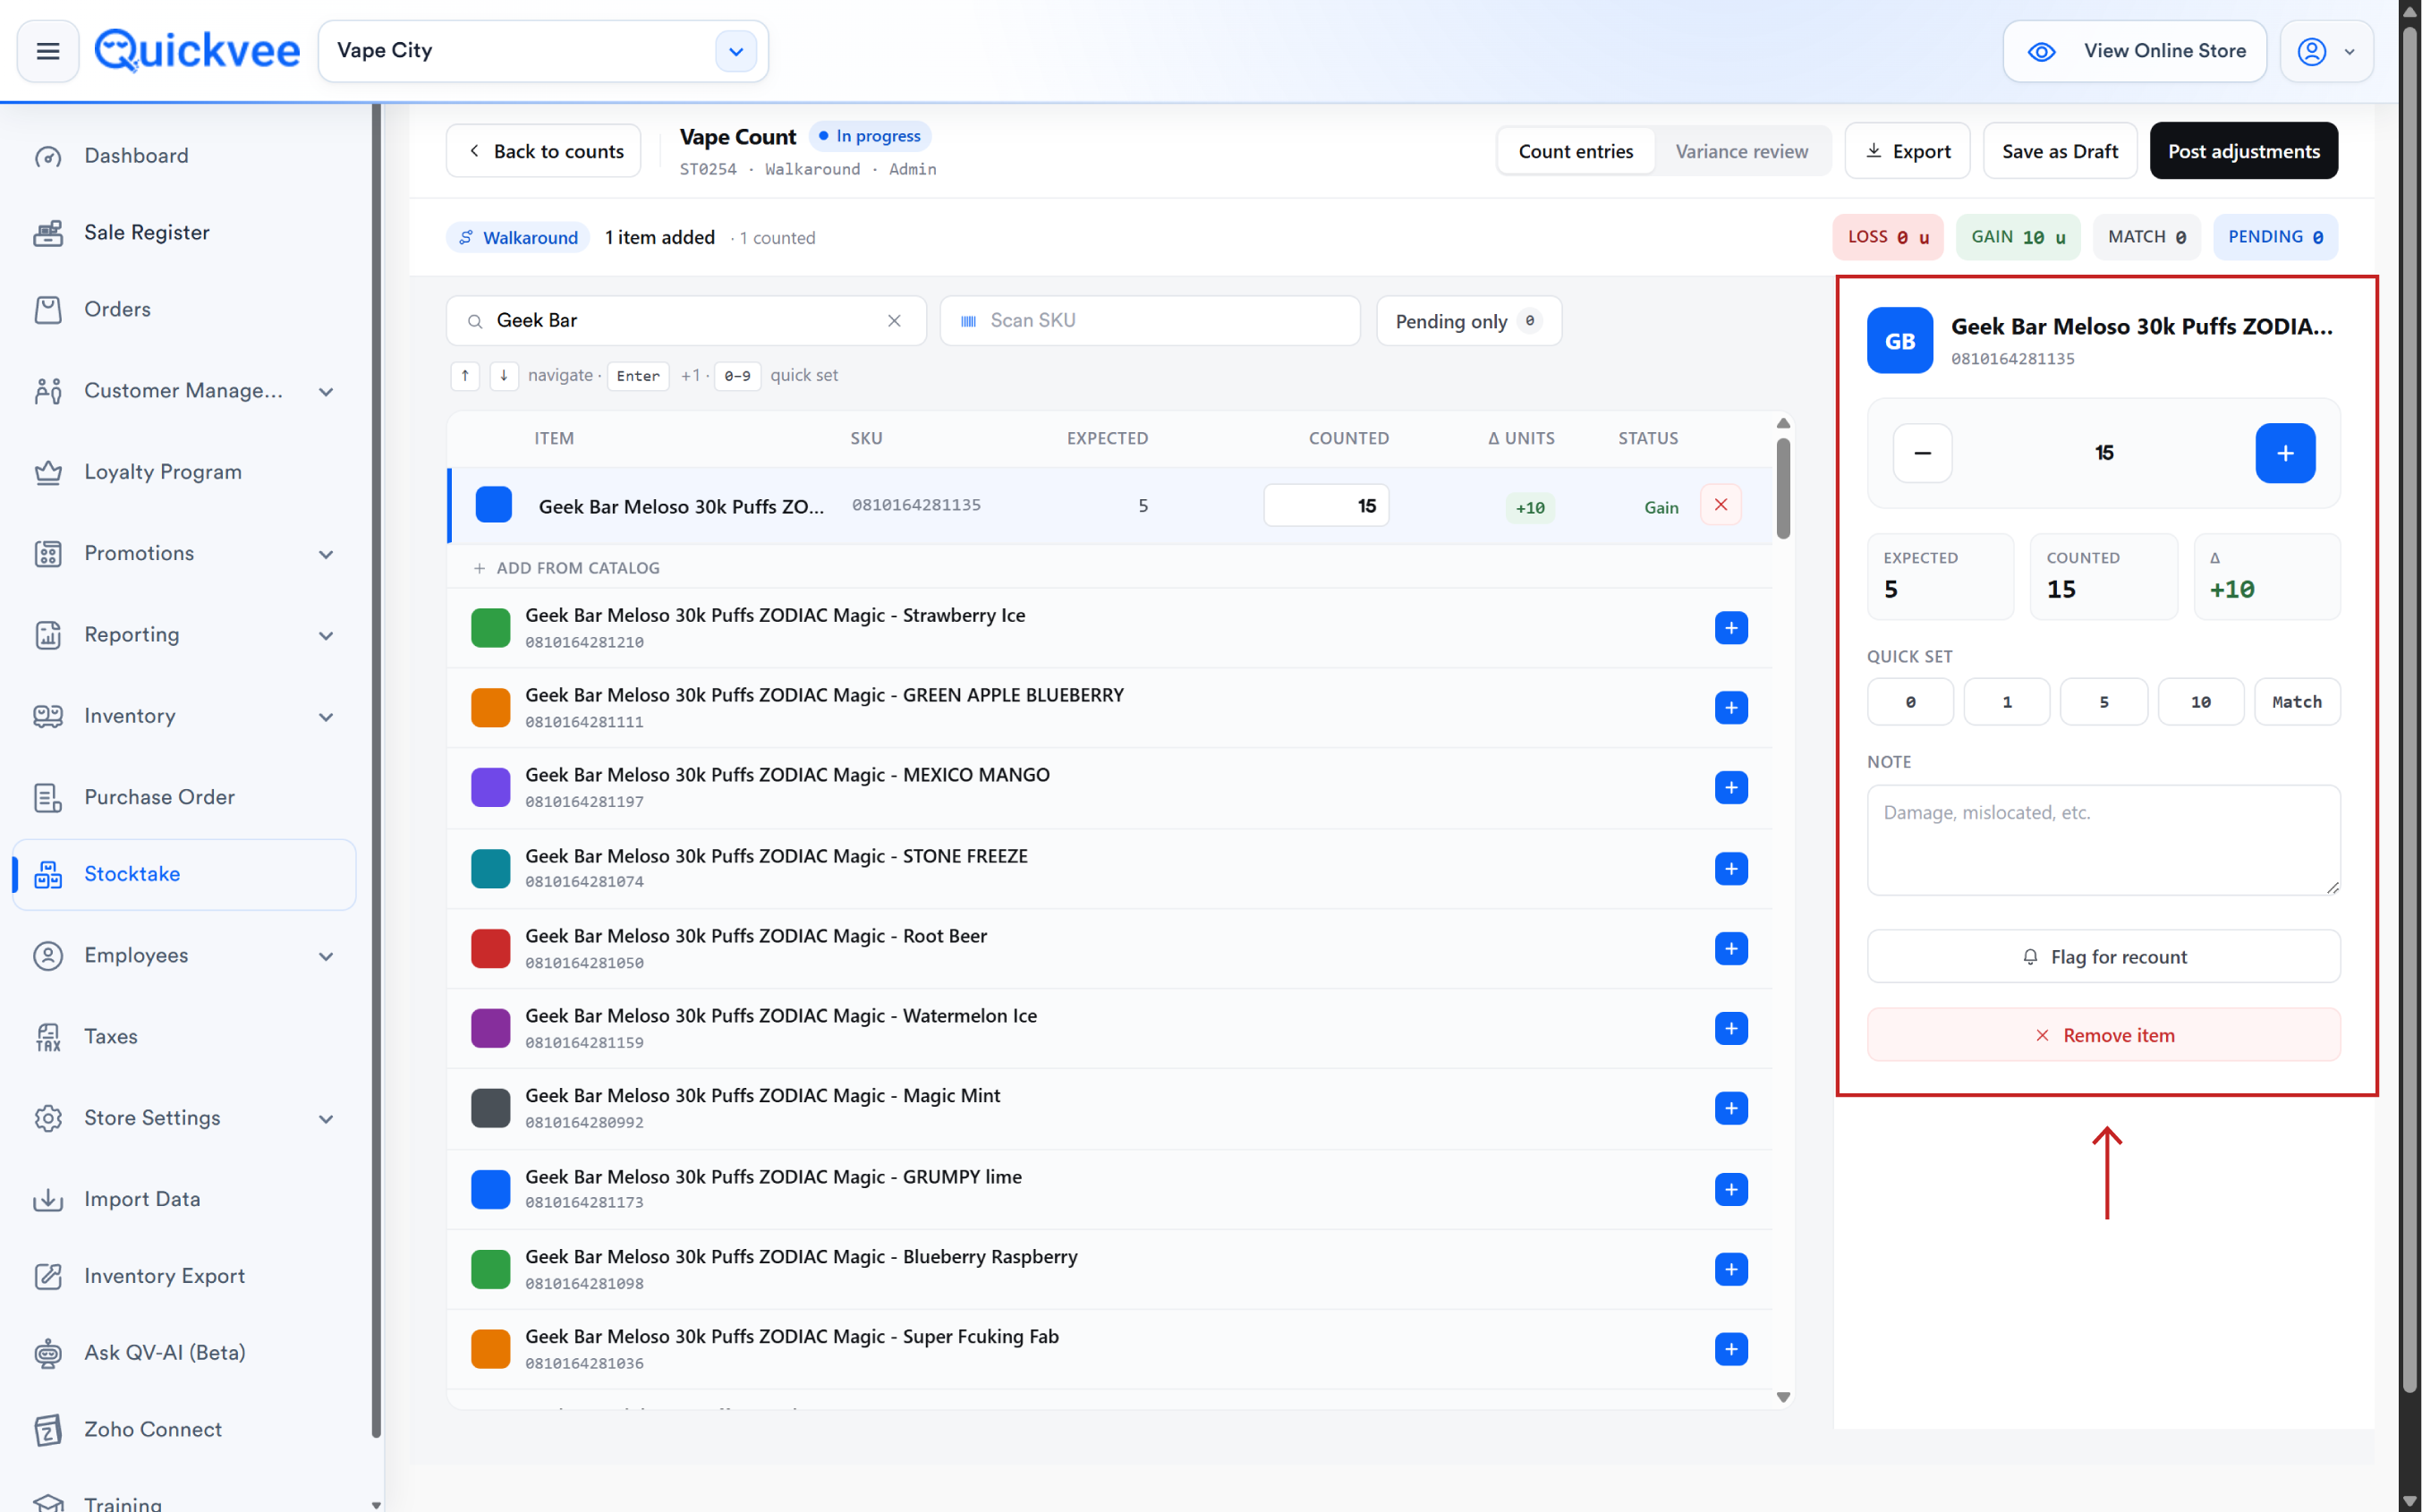This screenshot has width=2422, height=1512.
Task: Click the item list scrollbar thumb
Action: (x=1783, y=489)
